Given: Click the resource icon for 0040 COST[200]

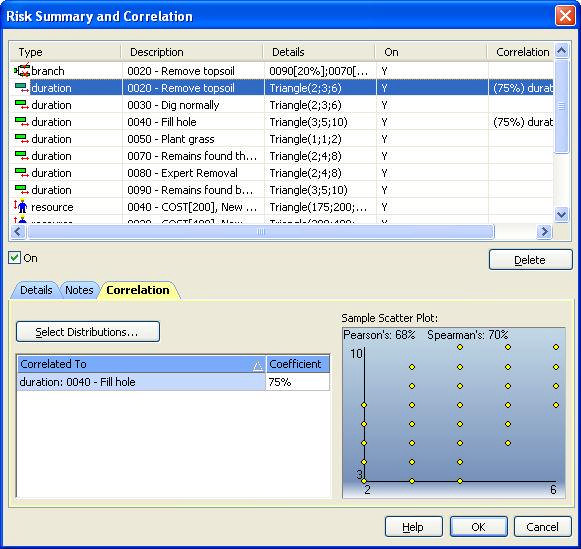Looking at the screenshot, I should pos(21,206).
